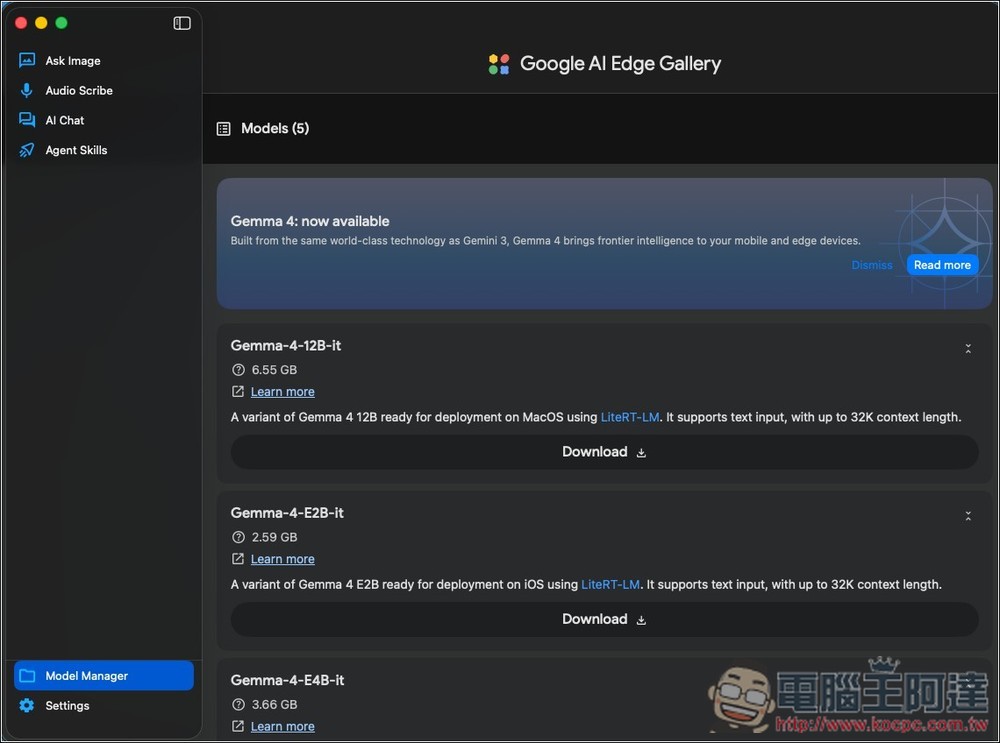Click the Audio Scribe microphone icon
Screen dimensions: 1000x743
27,91
